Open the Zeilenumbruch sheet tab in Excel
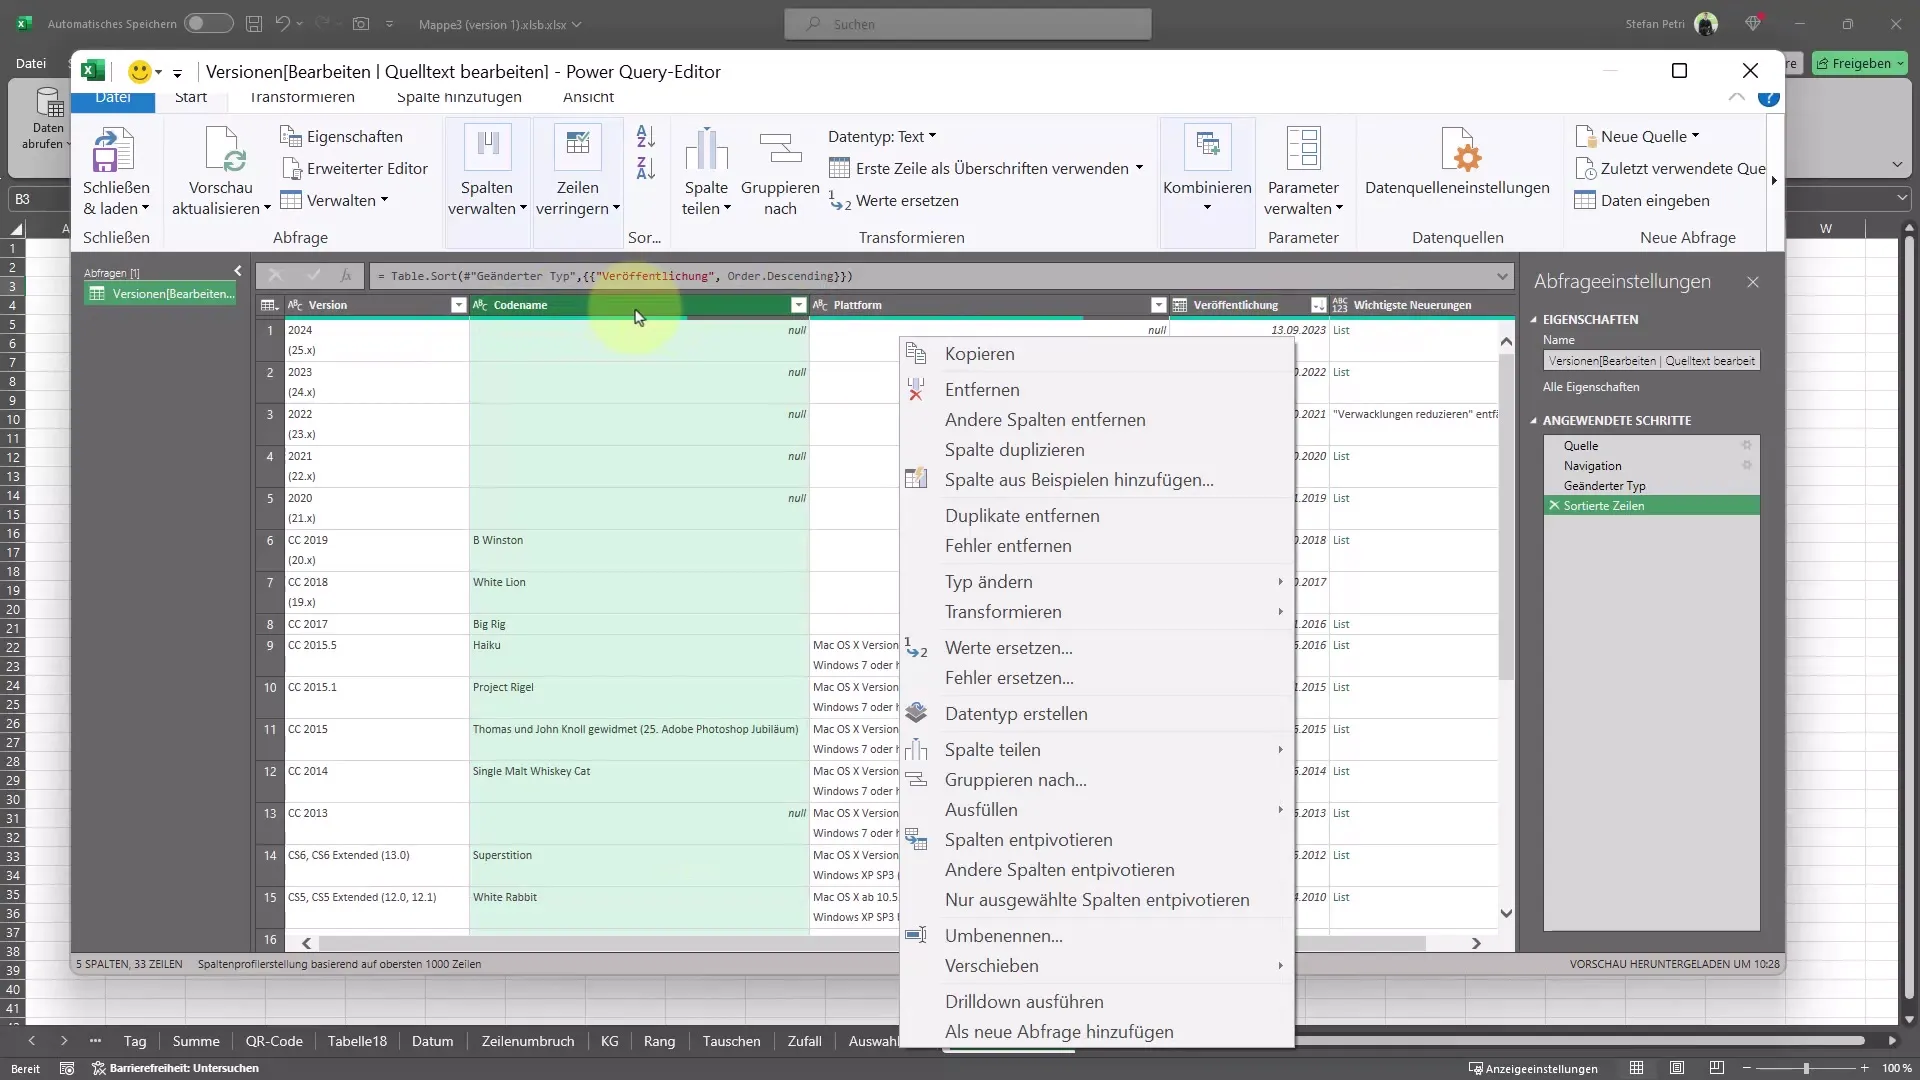The width and height of the screenshot is (1920, 1080). pyautogui.click(x=528, y=1041)
